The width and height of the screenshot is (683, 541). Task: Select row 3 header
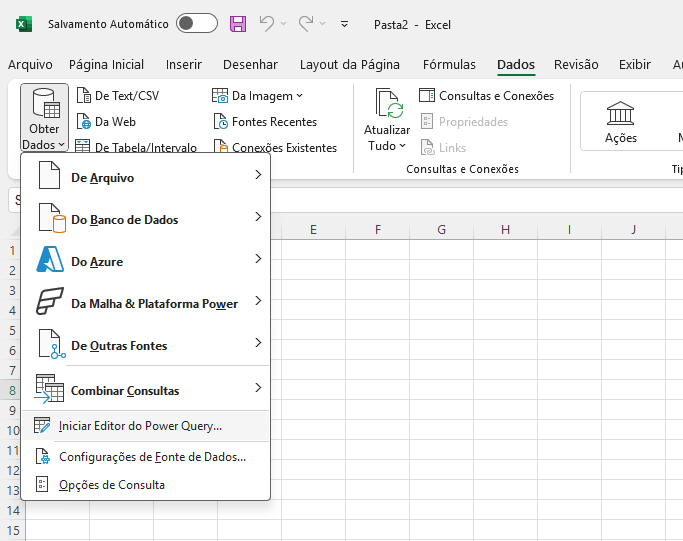point(13,290)
